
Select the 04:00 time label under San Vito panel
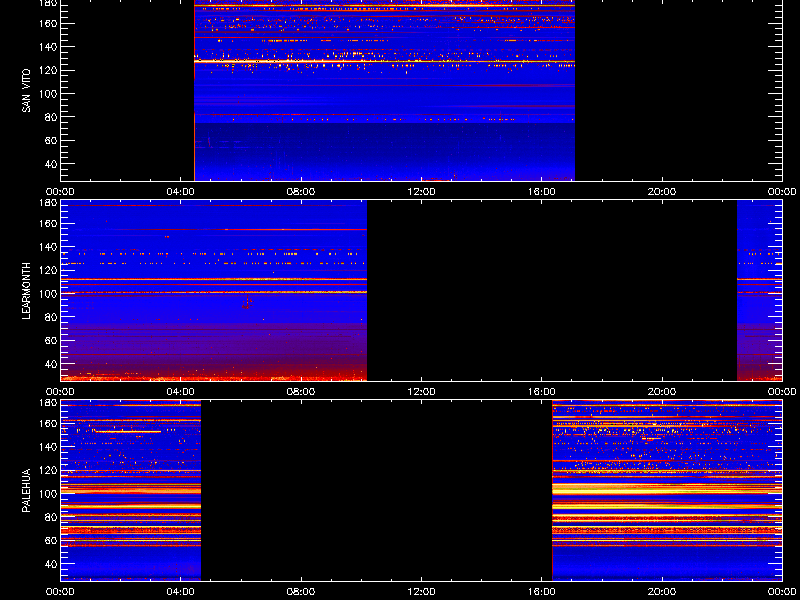181,192
